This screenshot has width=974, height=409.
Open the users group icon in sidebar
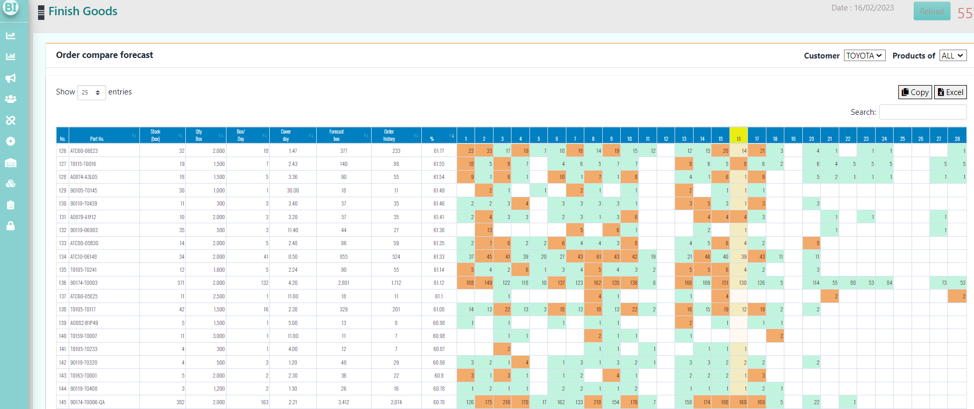coord(11,99)
